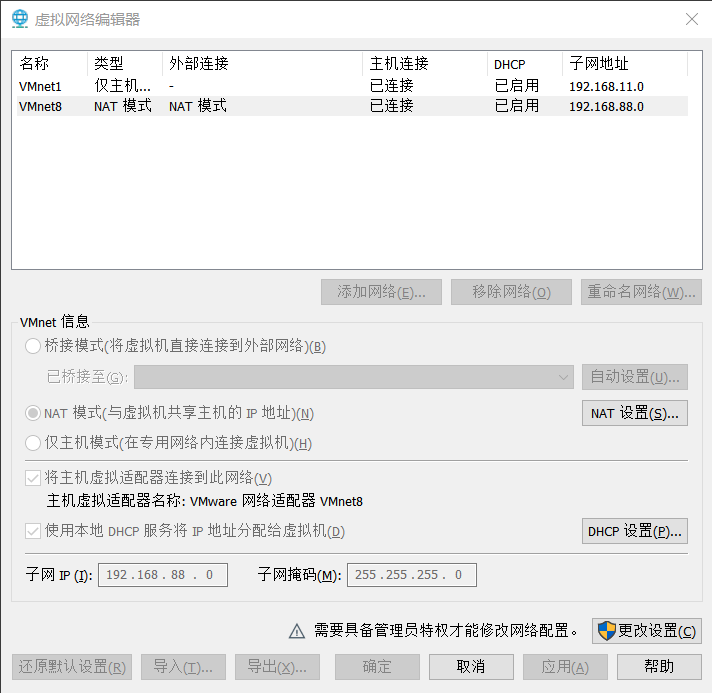The height and width of the screenshot is (693, 712).
Task: Click 导入(T)... button
Action: coord(183,667)
